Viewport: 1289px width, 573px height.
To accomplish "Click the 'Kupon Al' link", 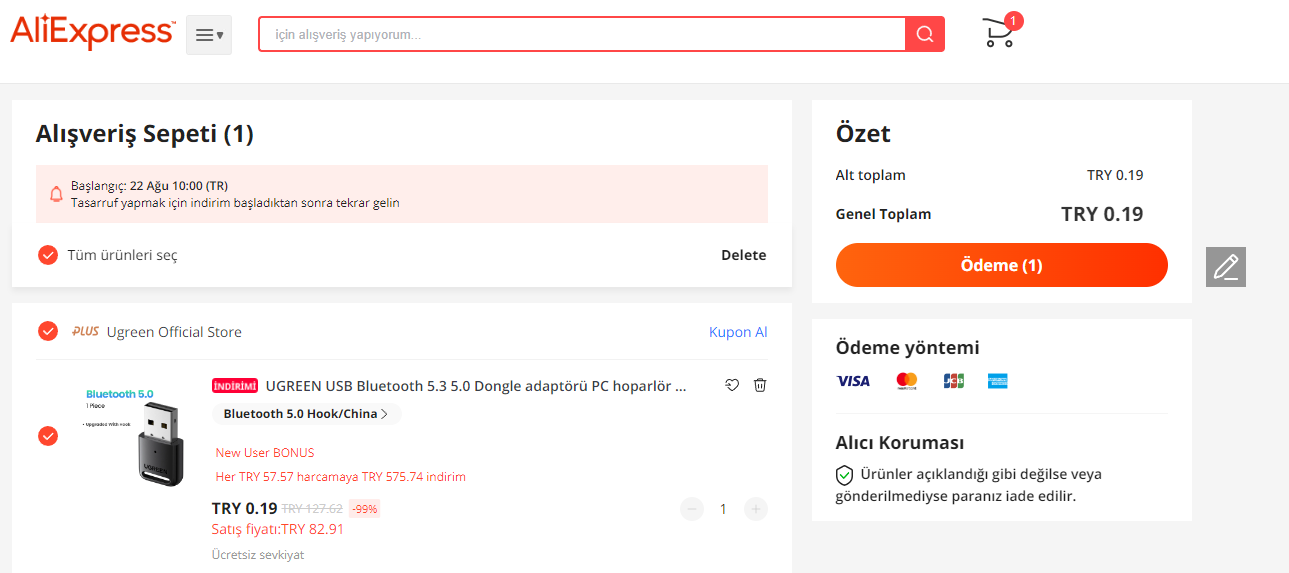I will point(738,332).
